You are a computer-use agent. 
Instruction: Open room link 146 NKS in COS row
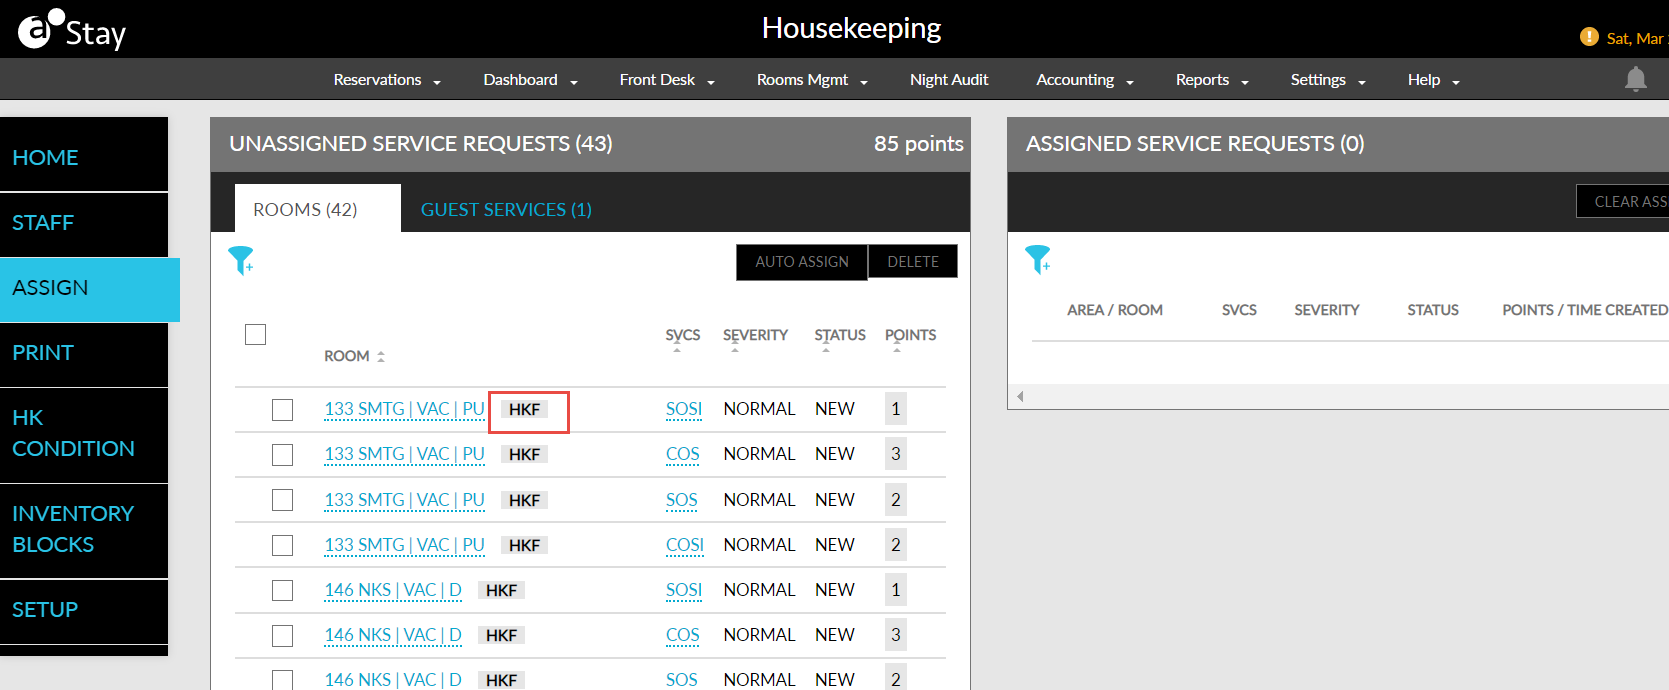click(393, 635)
